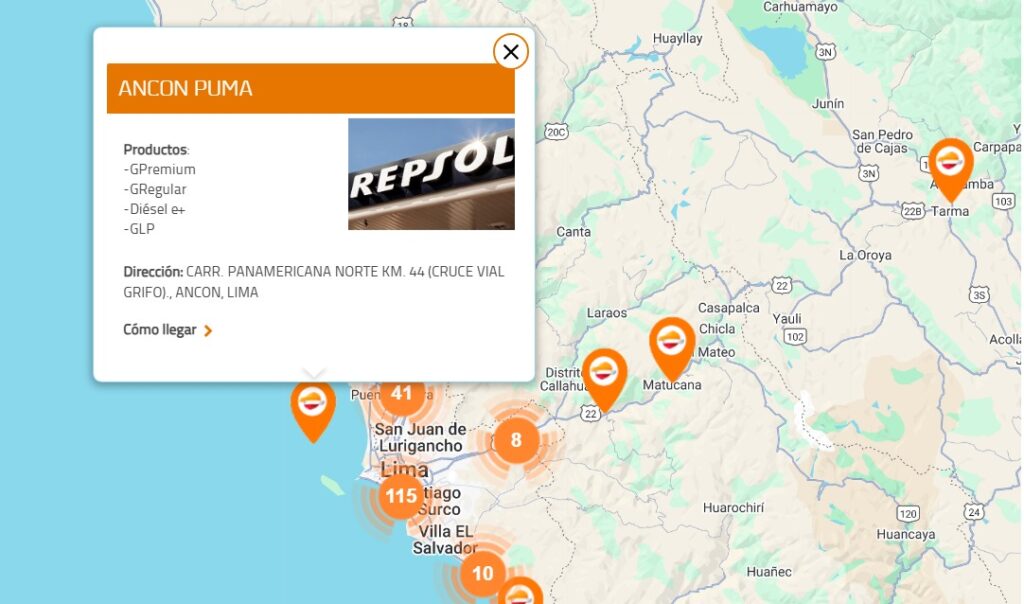Expand the cluster of 10 stations
This screenshot has width=1024, height=604.
pos(483,573)
